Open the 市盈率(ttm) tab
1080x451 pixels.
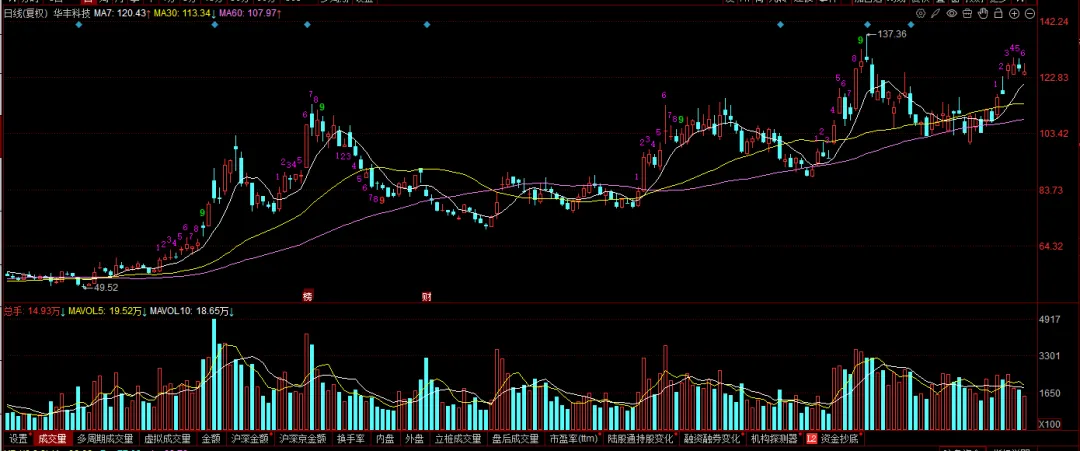[x=573, y=439]
